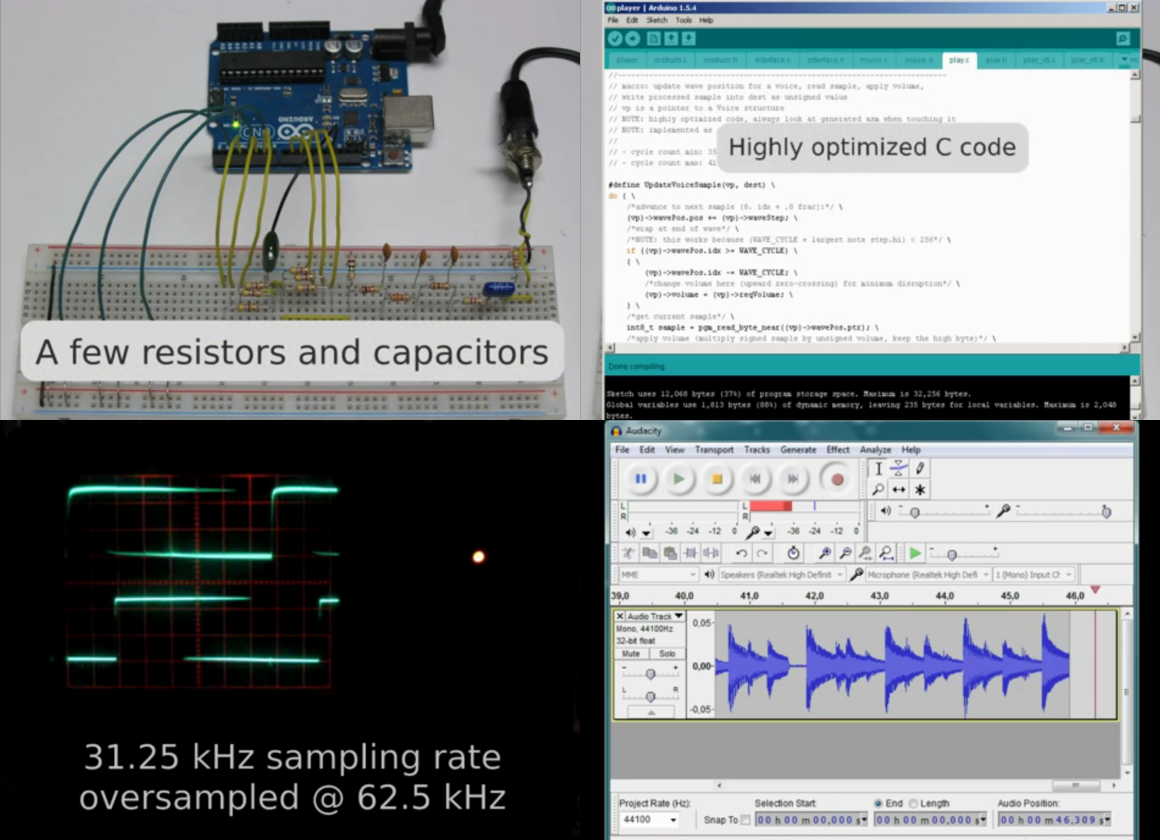1160x840 pixels.
Task: Pause playback in Audacity
Action: tap(640, 479)
